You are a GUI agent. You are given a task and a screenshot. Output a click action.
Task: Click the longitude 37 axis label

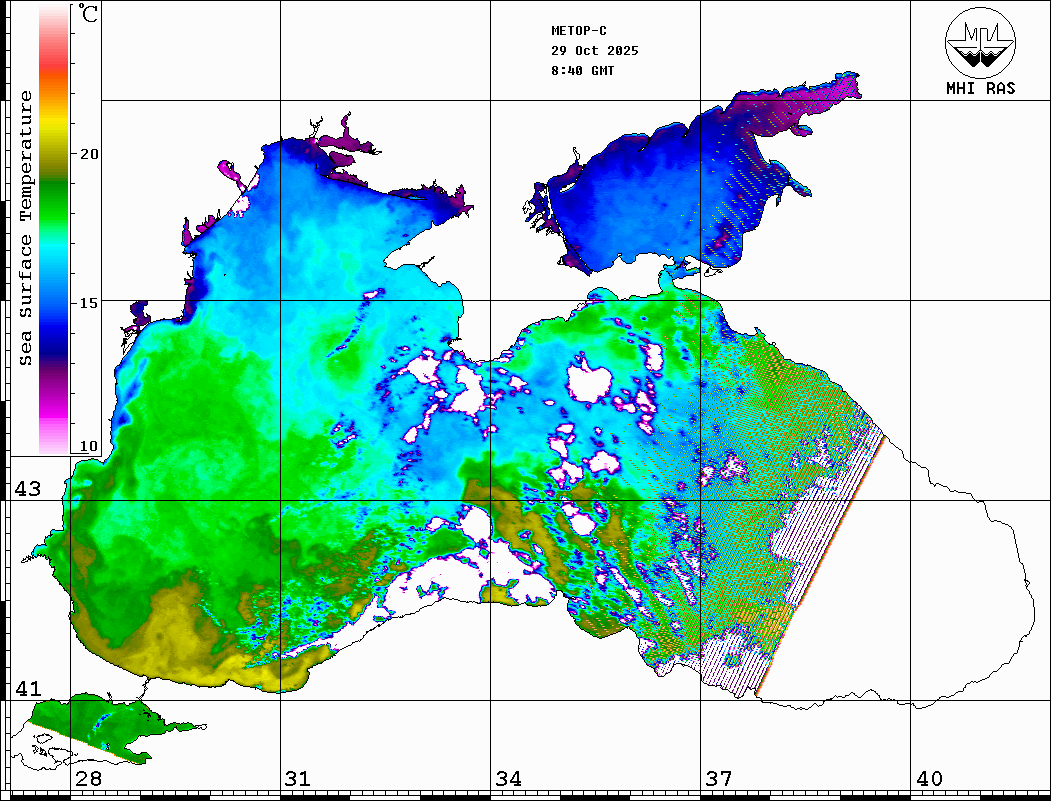[x=718, y=779]
